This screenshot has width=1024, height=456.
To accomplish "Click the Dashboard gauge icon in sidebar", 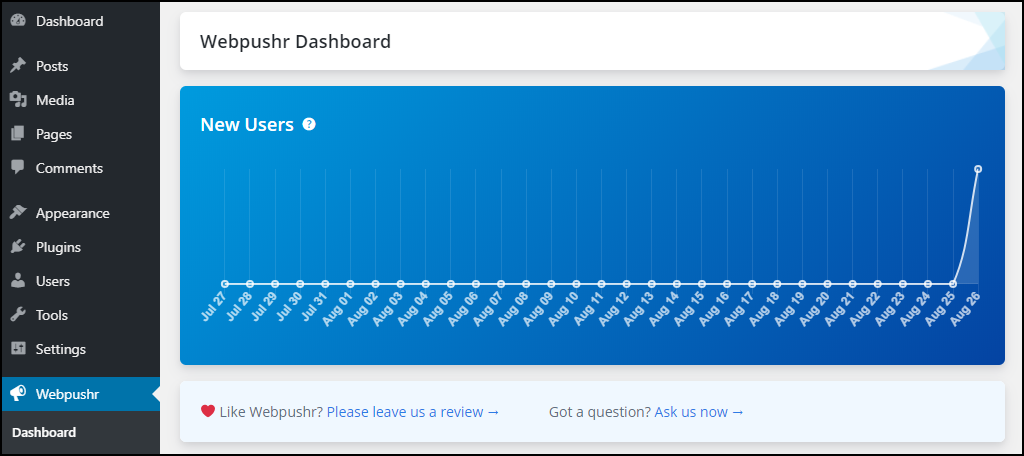I will (18, 21).
